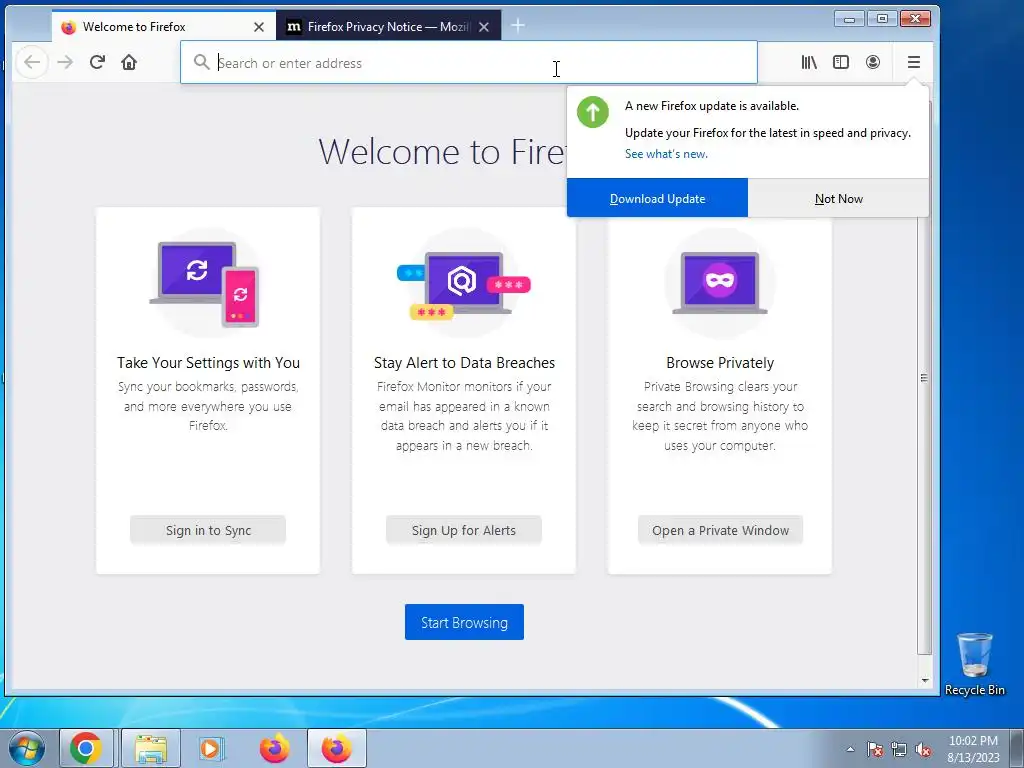Close the Firefox Privacy Notice tab
The width and height of the screenshot is (1024, 768).
pyautogui.click(x=484, y=27)
